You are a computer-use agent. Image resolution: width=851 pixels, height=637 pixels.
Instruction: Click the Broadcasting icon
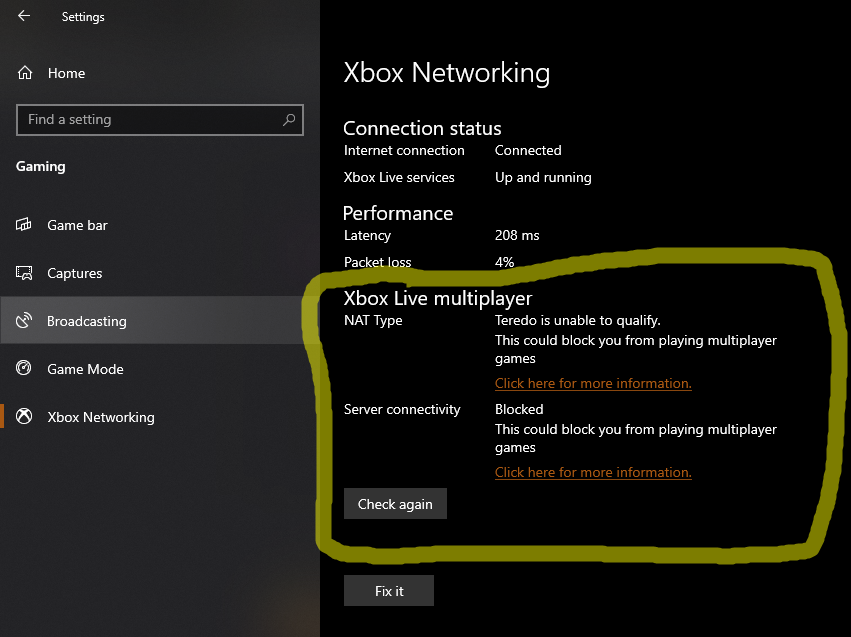(24, 320)
